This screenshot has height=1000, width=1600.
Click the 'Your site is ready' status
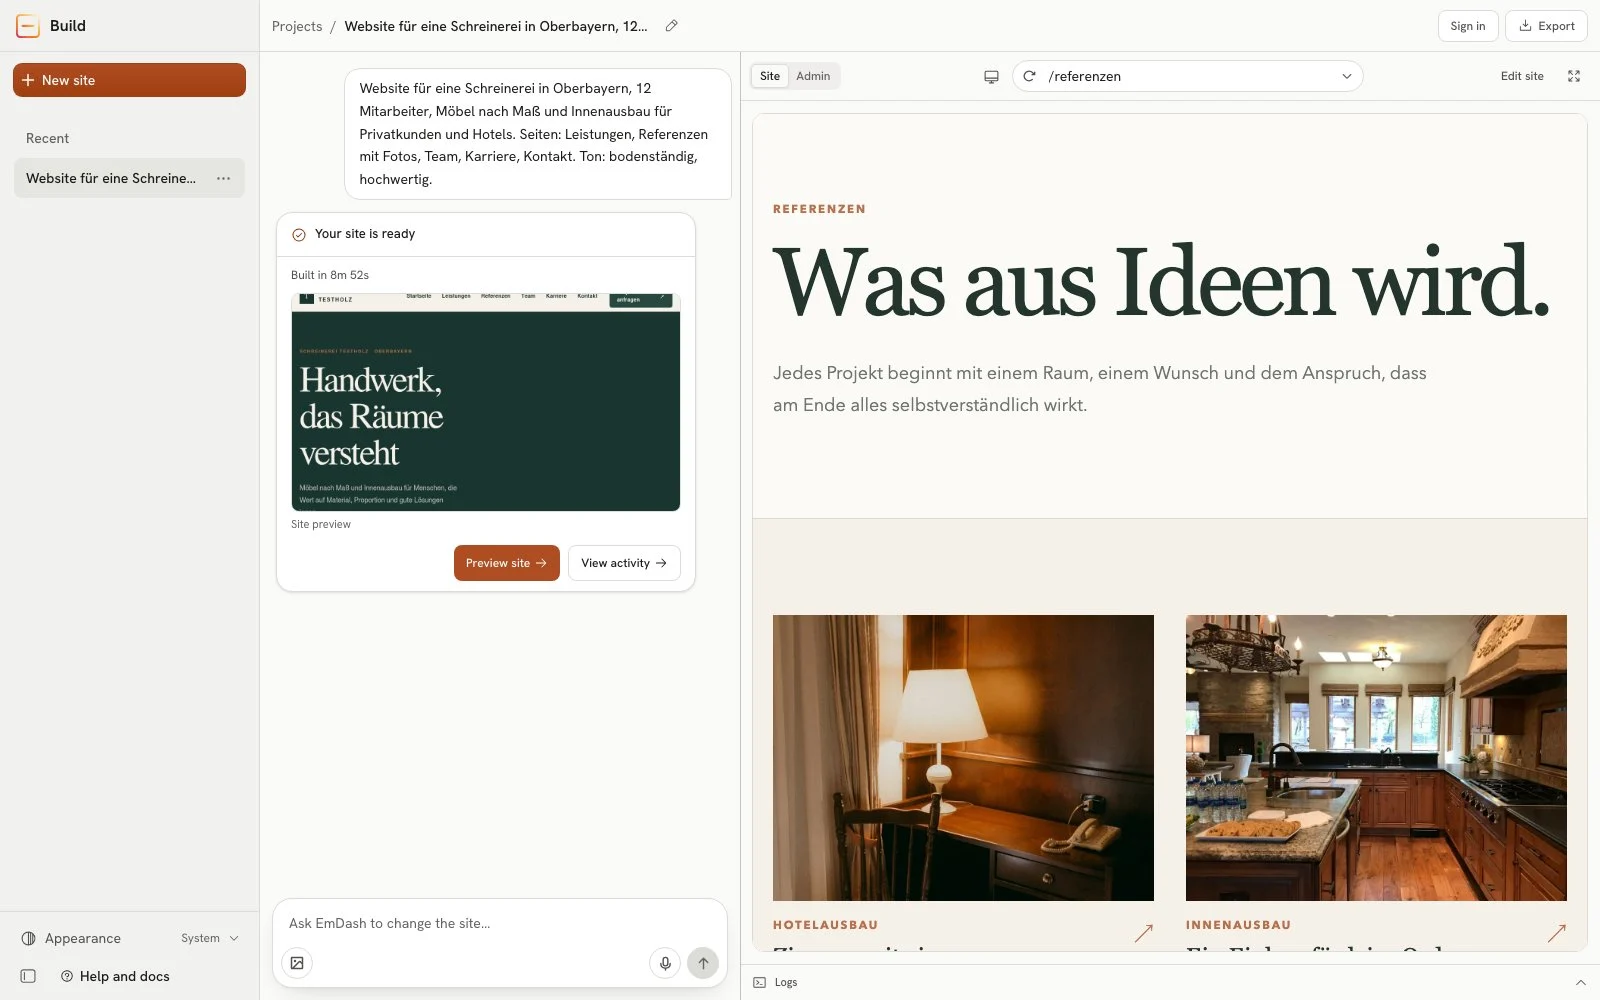[364, 234]
